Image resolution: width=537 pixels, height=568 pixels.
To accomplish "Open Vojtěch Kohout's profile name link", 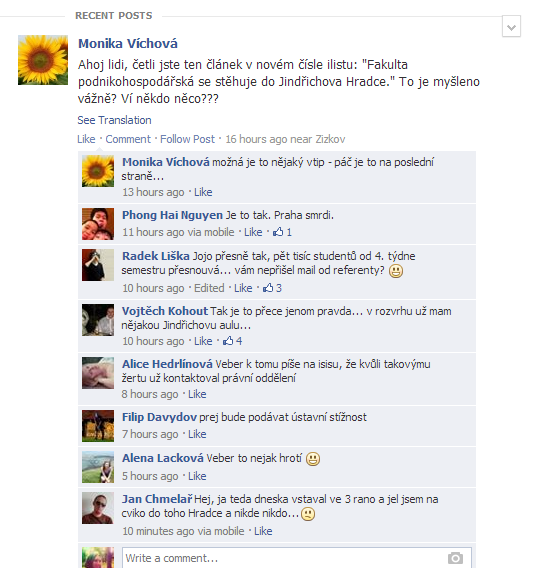I will (165, 311).
